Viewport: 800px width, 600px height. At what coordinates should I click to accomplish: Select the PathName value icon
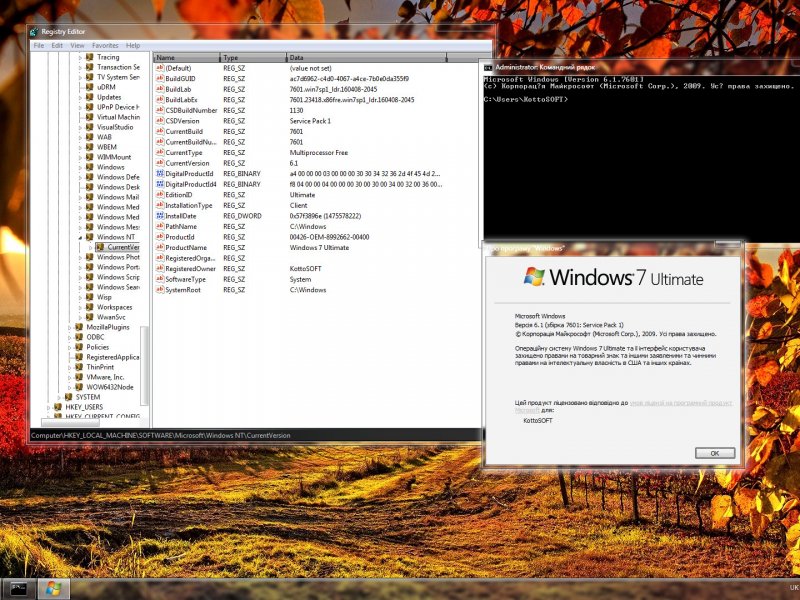pos(160,227)
